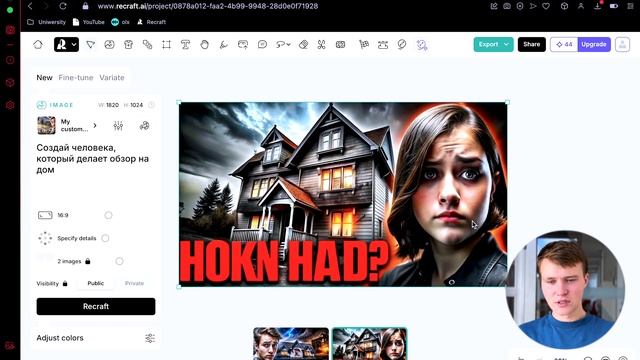Click the image width value 1820
Screen dimensions: 640x360
(x=112, y=105)
